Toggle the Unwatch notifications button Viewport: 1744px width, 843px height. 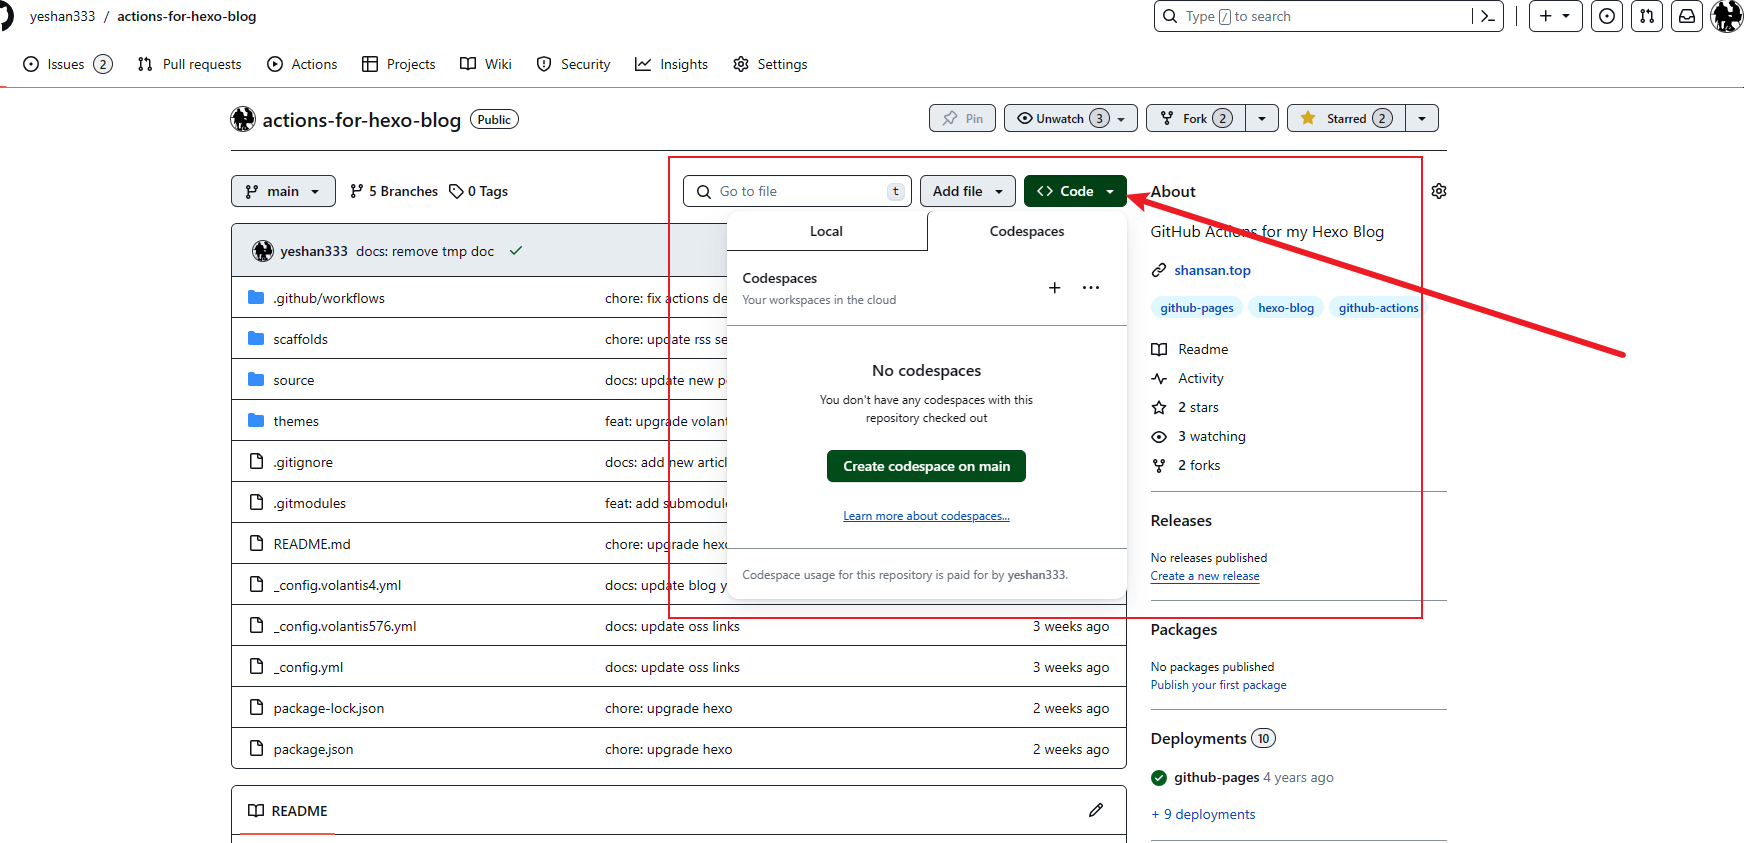(x=1070, y=118)
